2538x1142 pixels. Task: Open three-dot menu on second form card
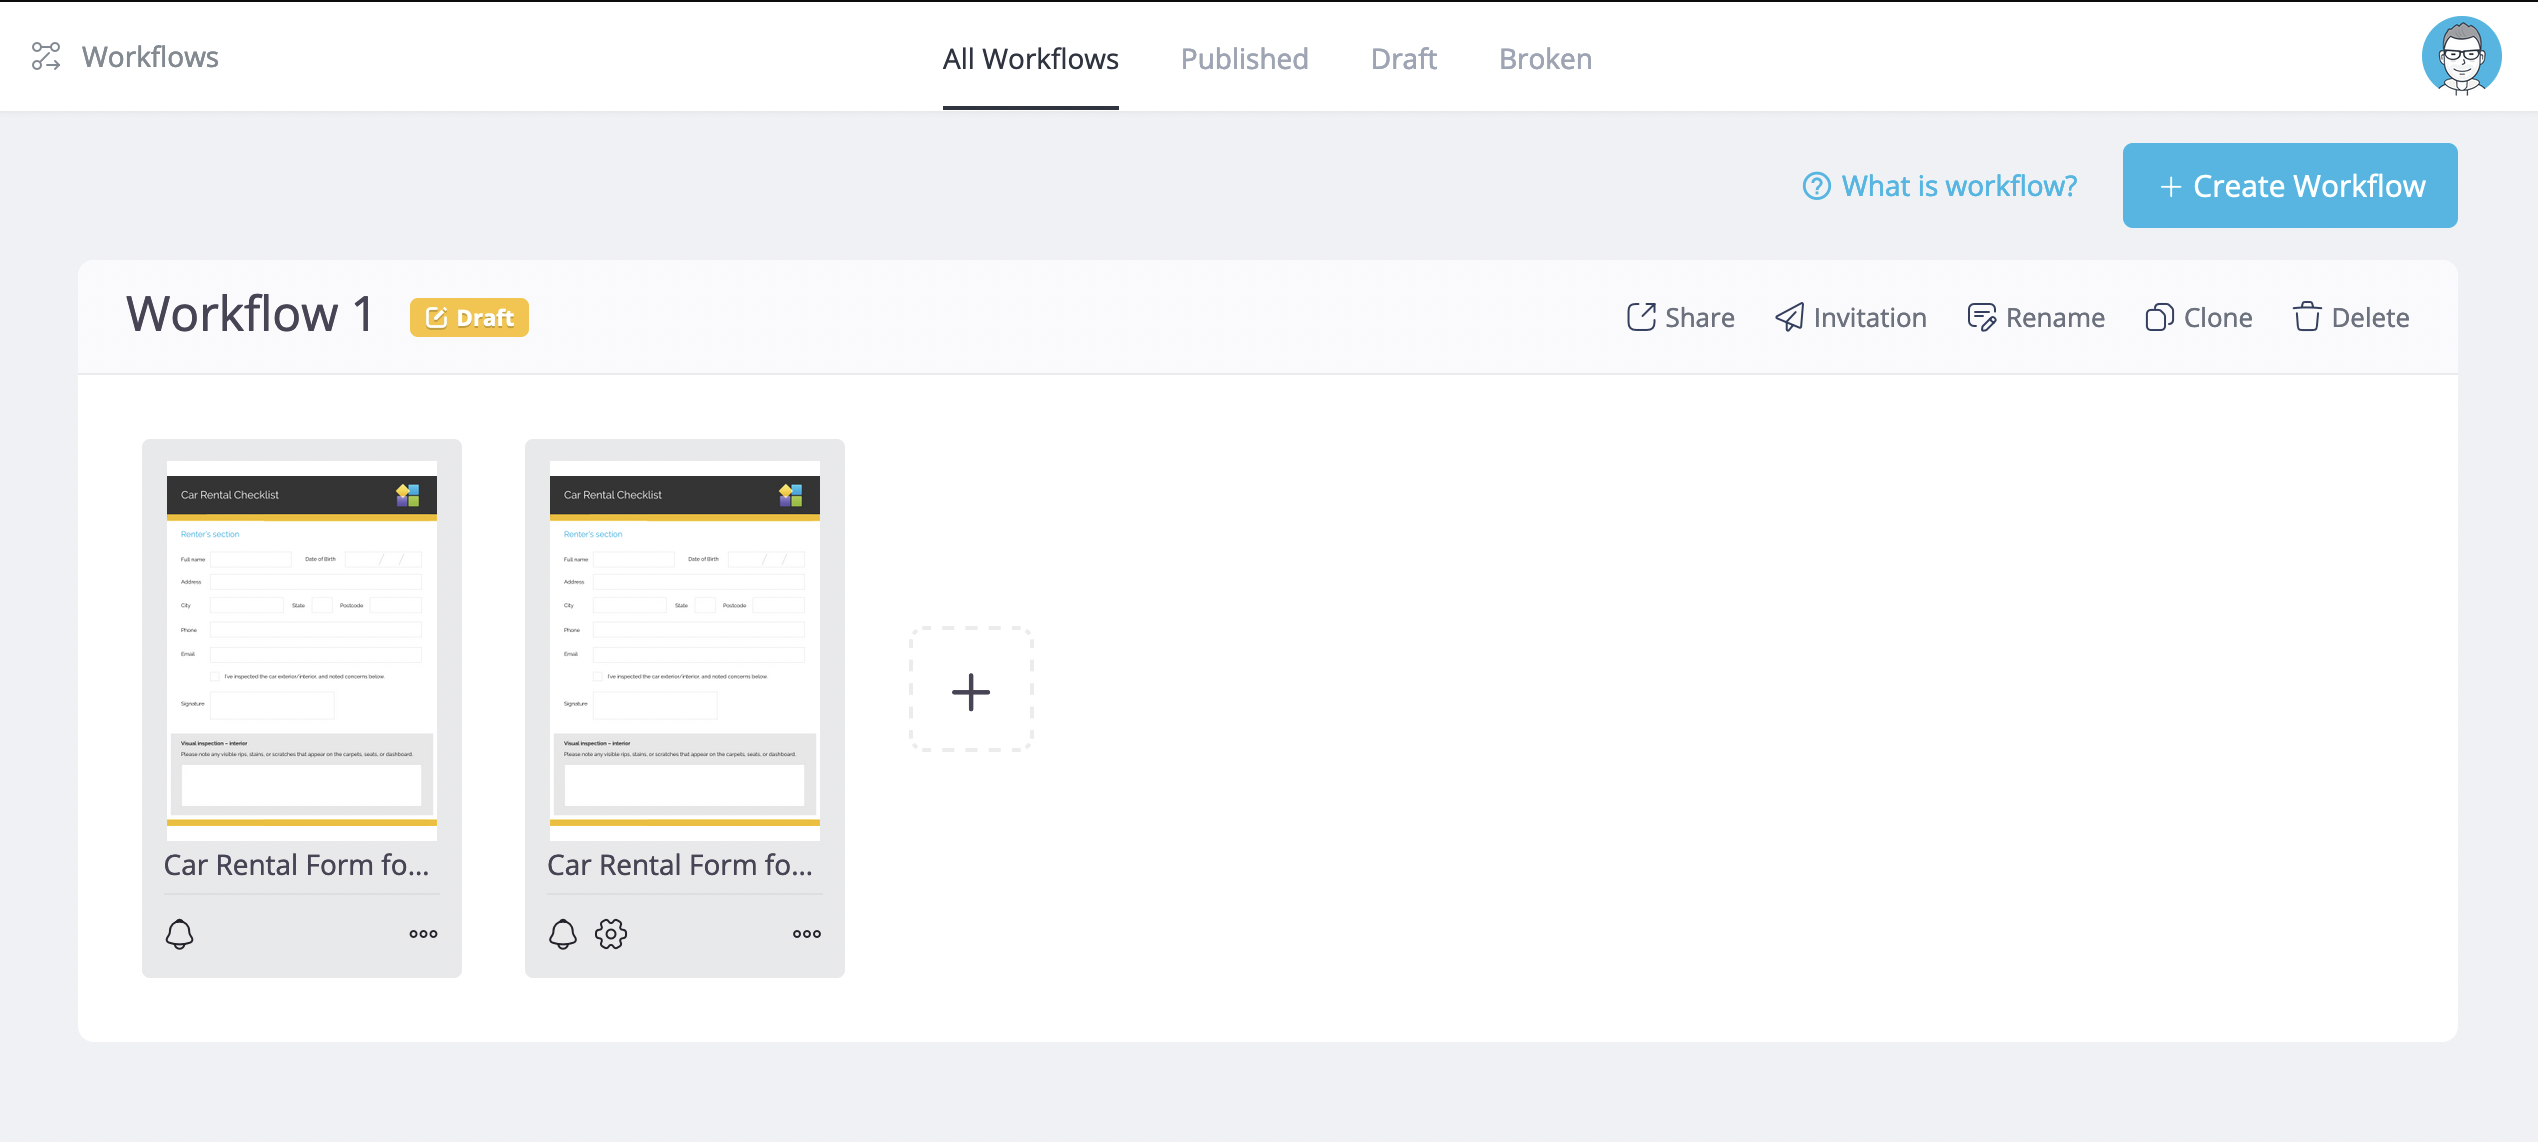click(807, 933)
